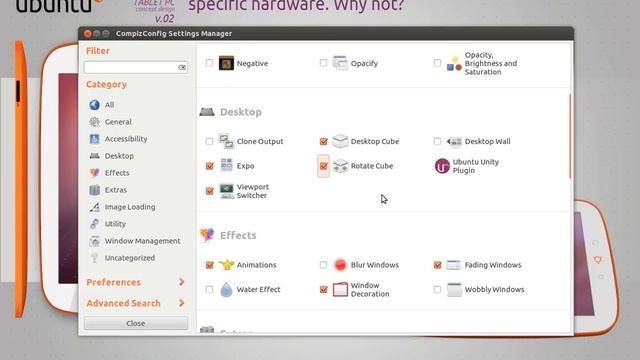Enable the Negative plugin checkbox

click(x=209, y=63)
